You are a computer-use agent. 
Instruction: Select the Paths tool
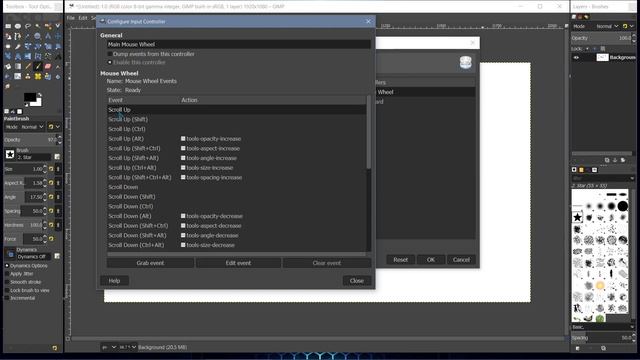pos(18,36)
